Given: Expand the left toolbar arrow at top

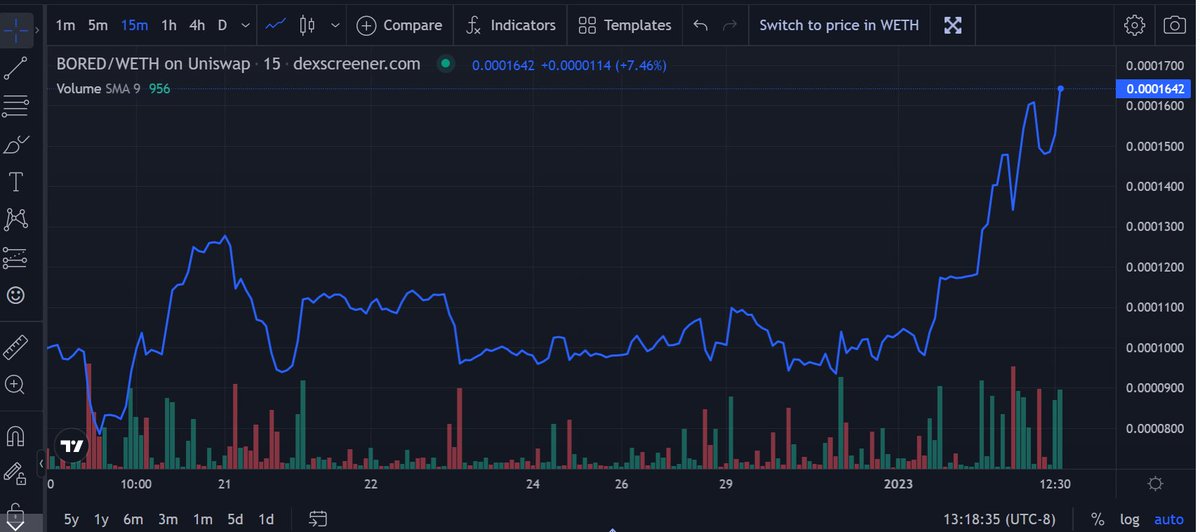Looking at the screenshot, I should (x=37, y=31).
